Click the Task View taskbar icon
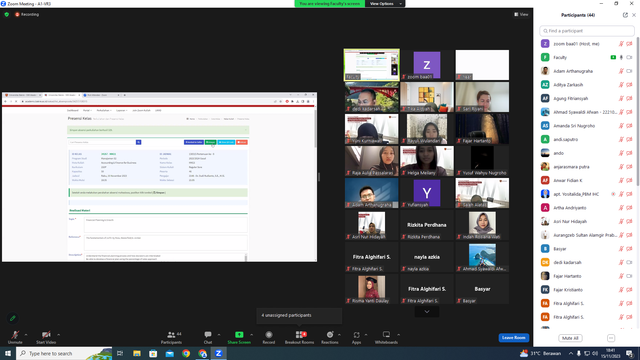 tap(120, 353)
